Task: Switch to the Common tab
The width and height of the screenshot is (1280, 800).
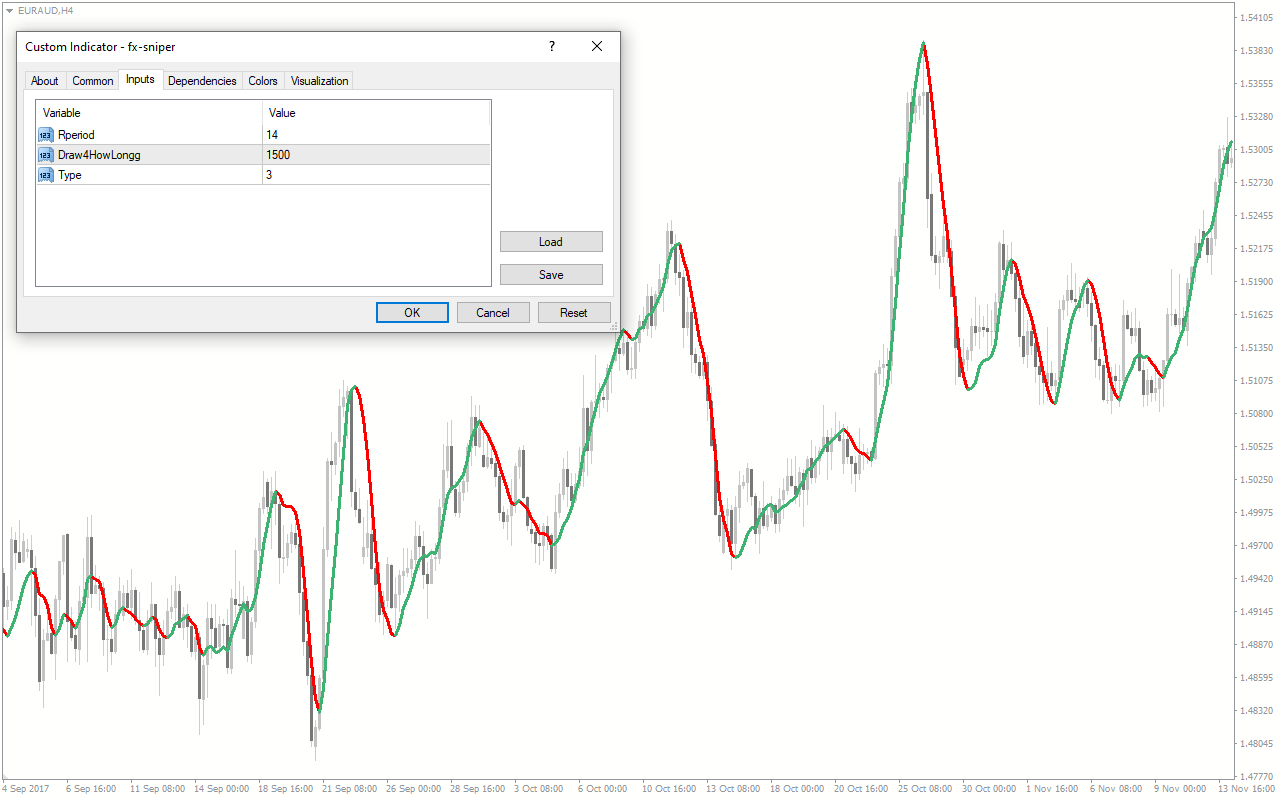Action: 92,81
